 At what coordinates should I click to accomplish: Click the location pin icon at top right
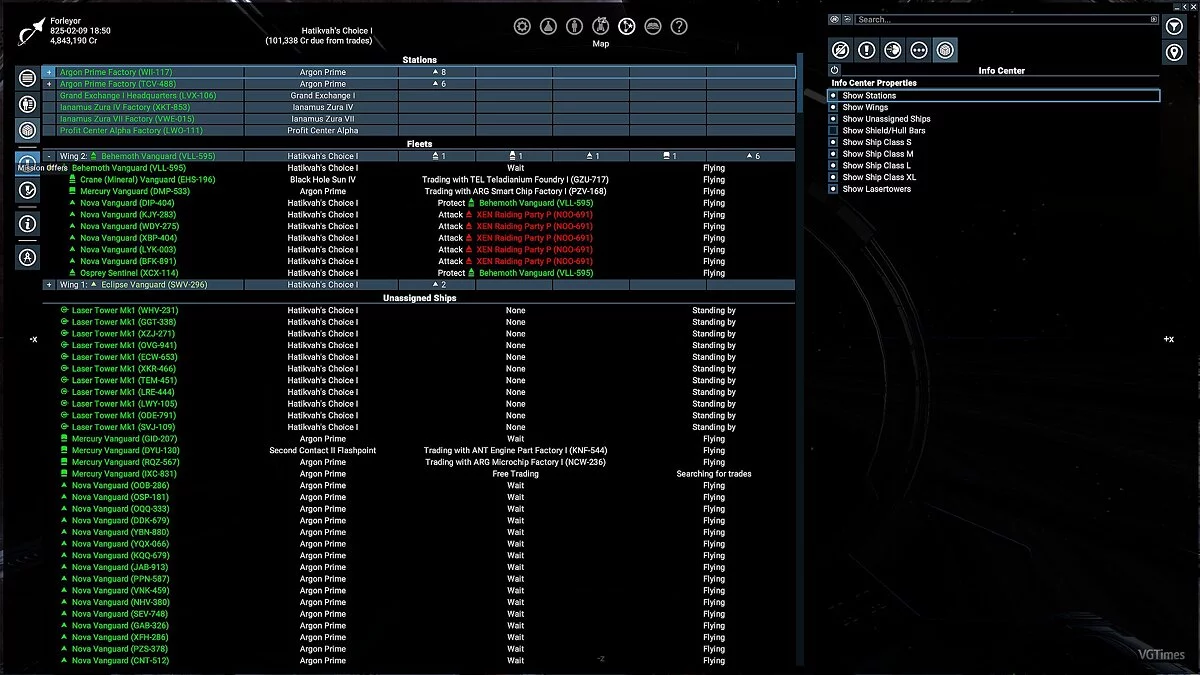tap(1176, 50)
